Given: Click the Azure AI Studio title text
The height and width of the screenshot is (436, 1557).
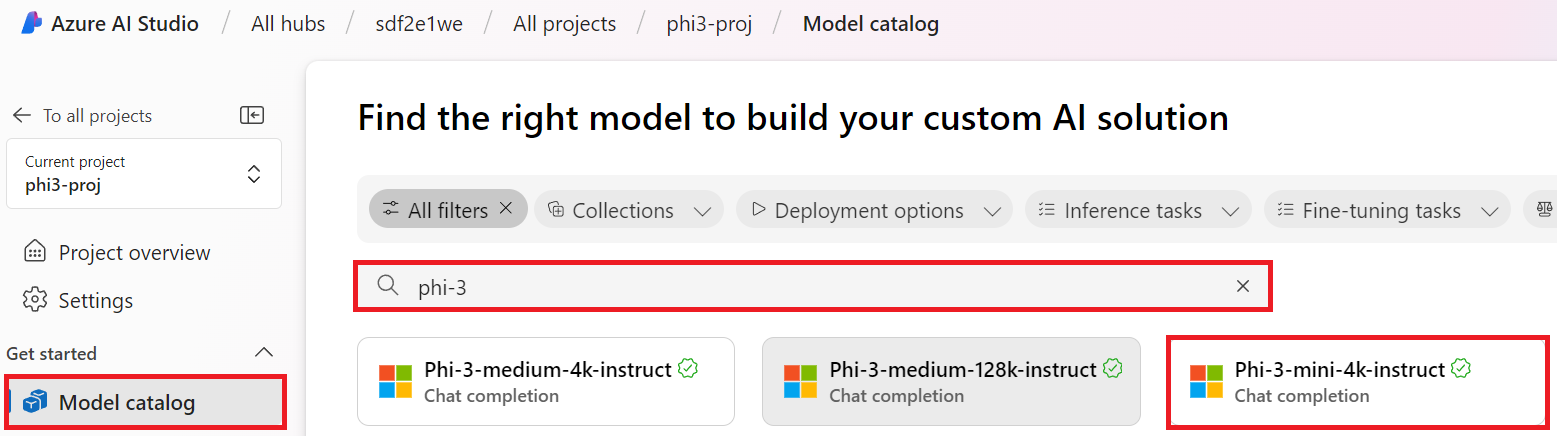Looking at the screenshot, I should pyautogui.click(x=125, y=24).
